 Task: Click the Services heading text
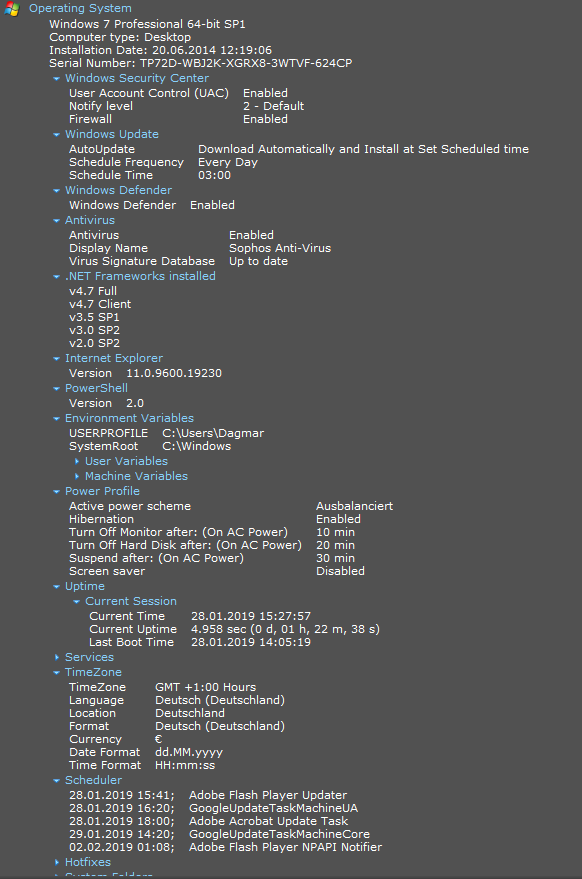pyautogui.click(x=89, y=656)
